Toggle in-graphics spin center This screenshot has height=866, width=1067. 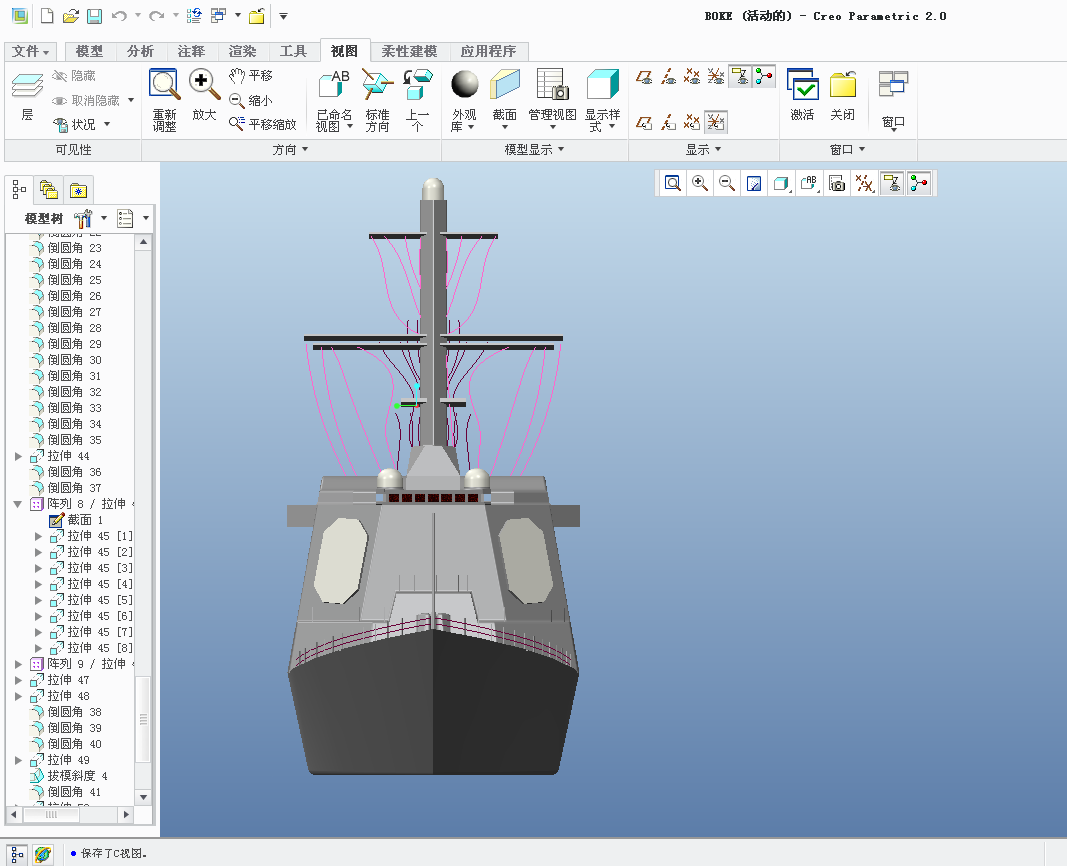pyautogui.click(x=919, y=183)
